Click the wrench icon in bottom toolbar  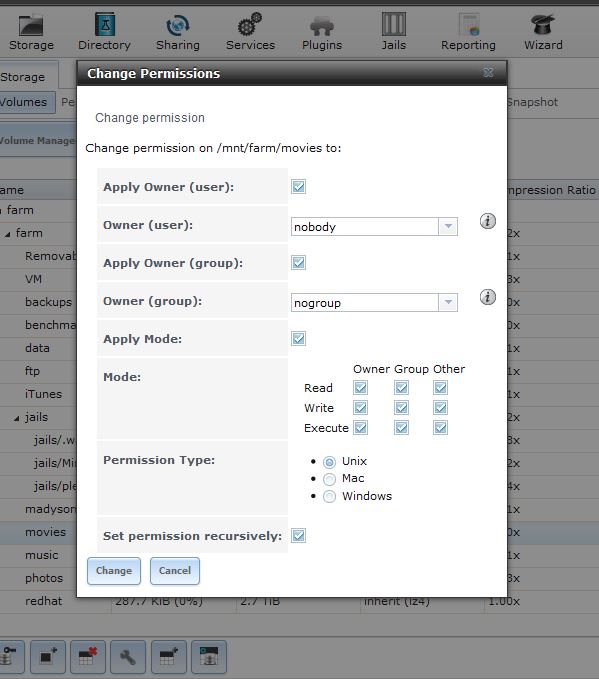coord(127,657)
